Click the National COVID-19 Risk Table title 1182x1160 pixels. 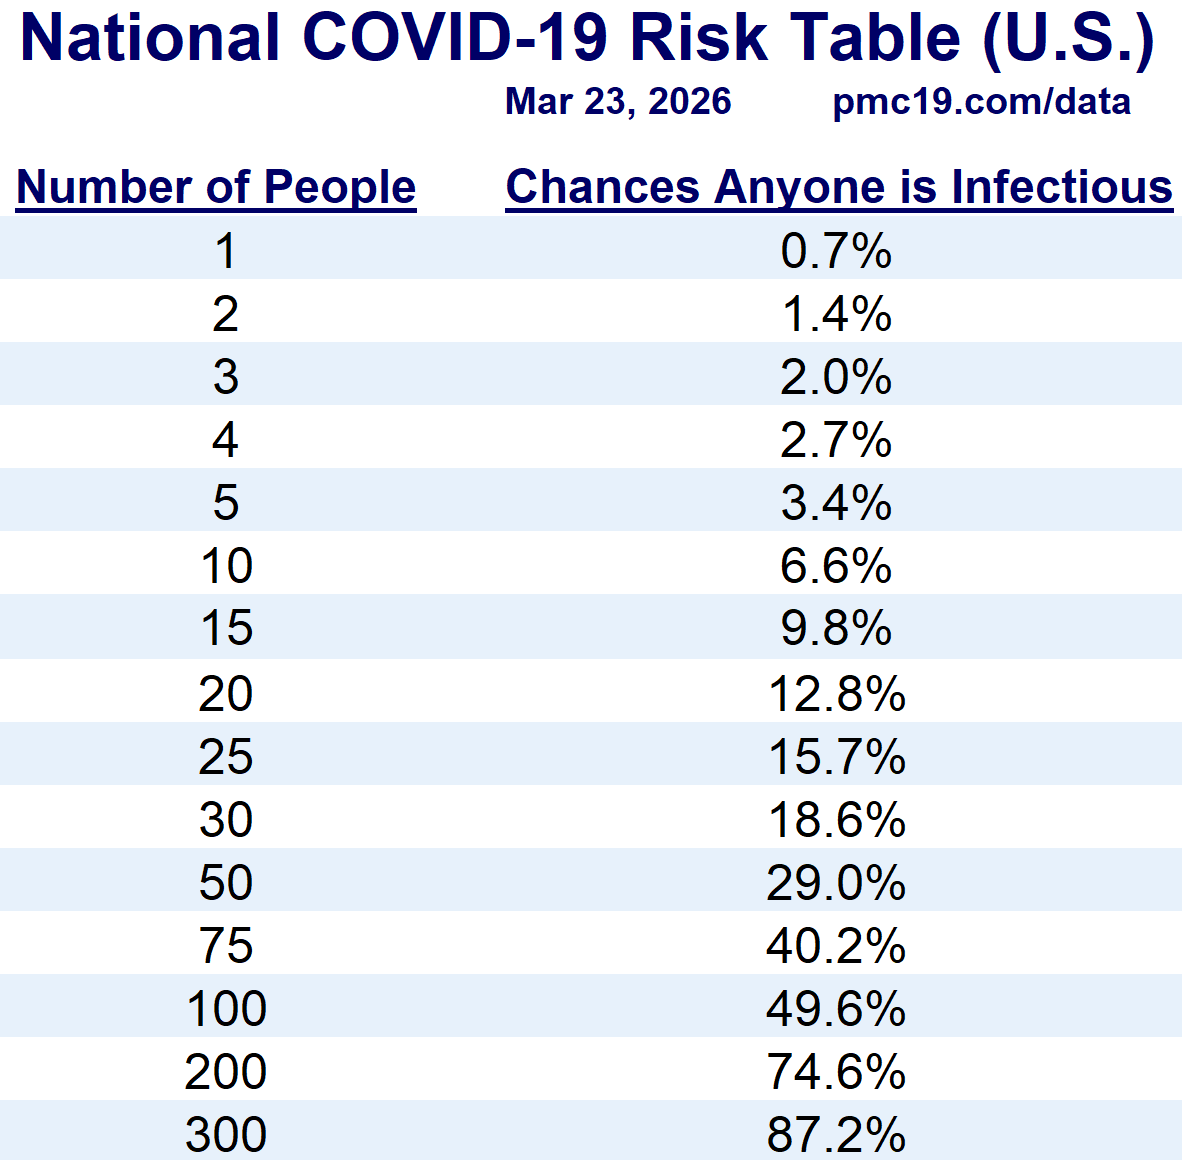point(588,38)
